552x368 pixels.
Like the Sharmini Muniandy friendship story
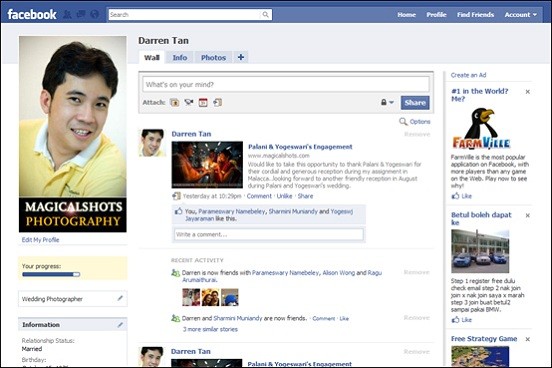pyautogui.click(x=344, y=318)
